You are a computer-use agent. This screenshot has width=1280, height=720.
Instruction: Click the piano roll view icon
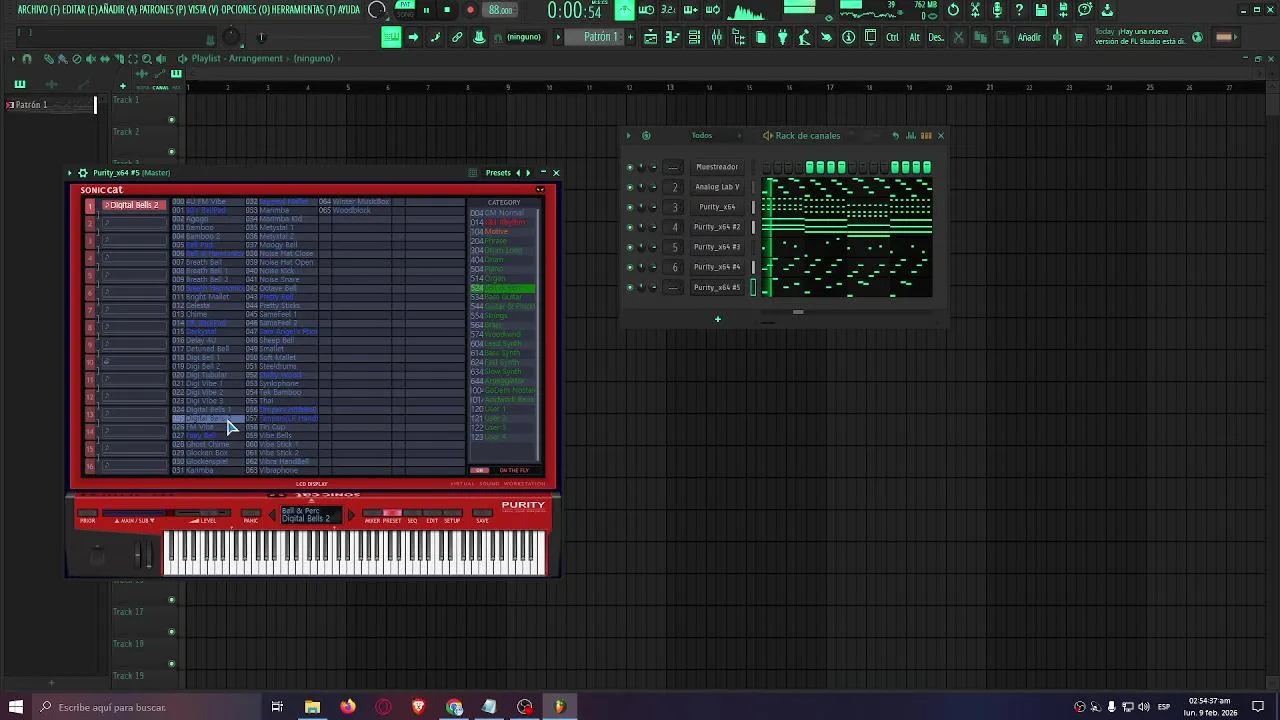[x=673, y=37]
